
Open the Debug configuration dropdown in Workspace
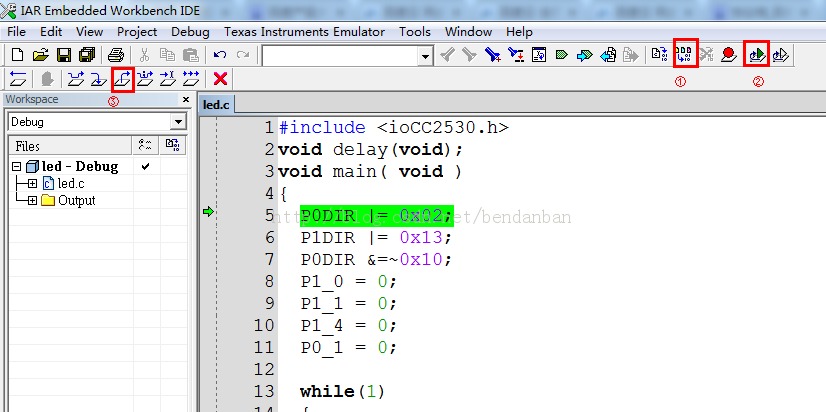[178, 122]
